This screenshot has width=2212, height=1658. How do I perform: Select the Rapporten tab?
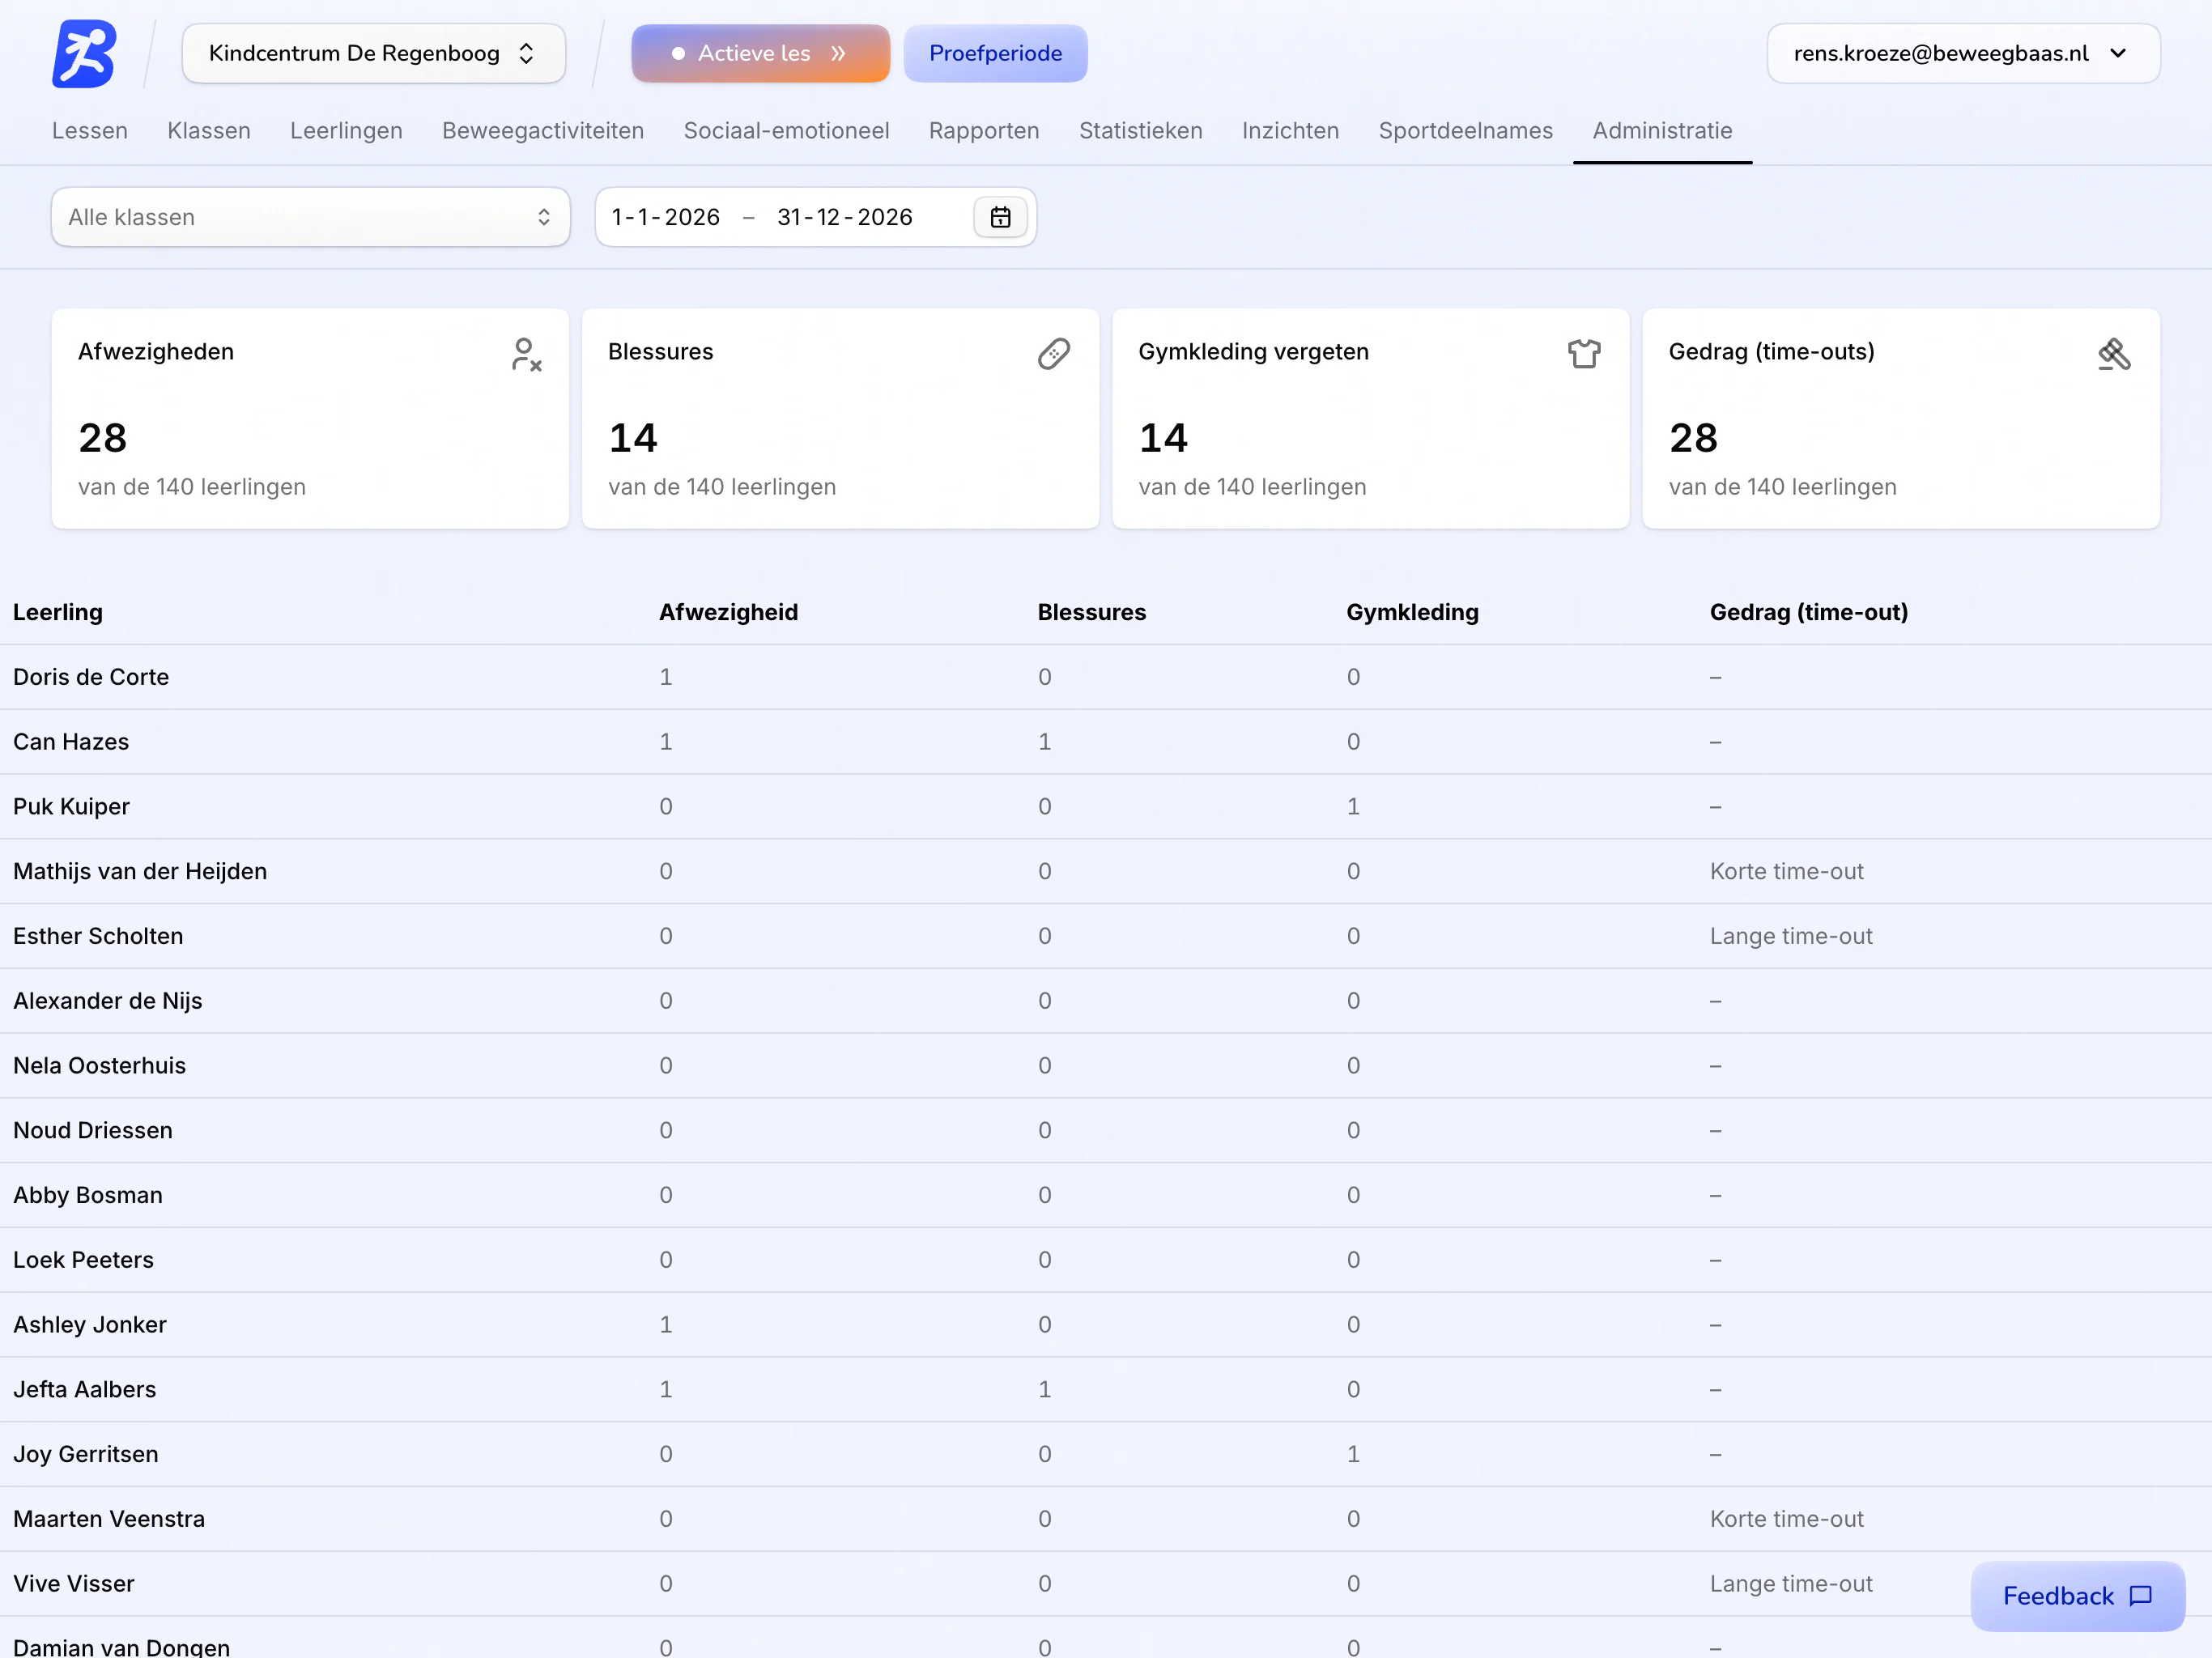[984, 131]
